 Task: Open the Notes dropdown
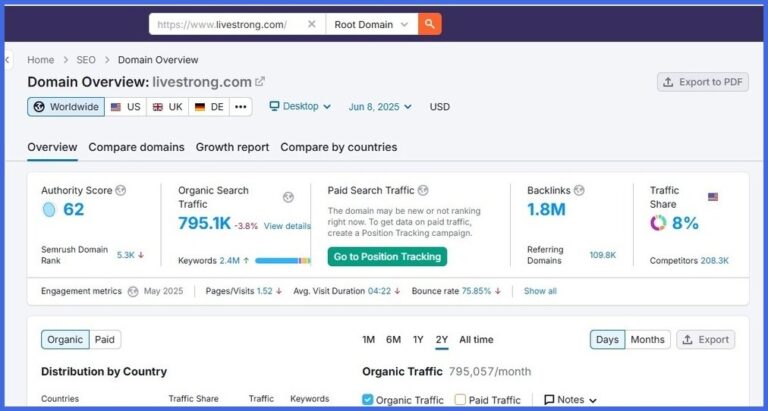571,400
